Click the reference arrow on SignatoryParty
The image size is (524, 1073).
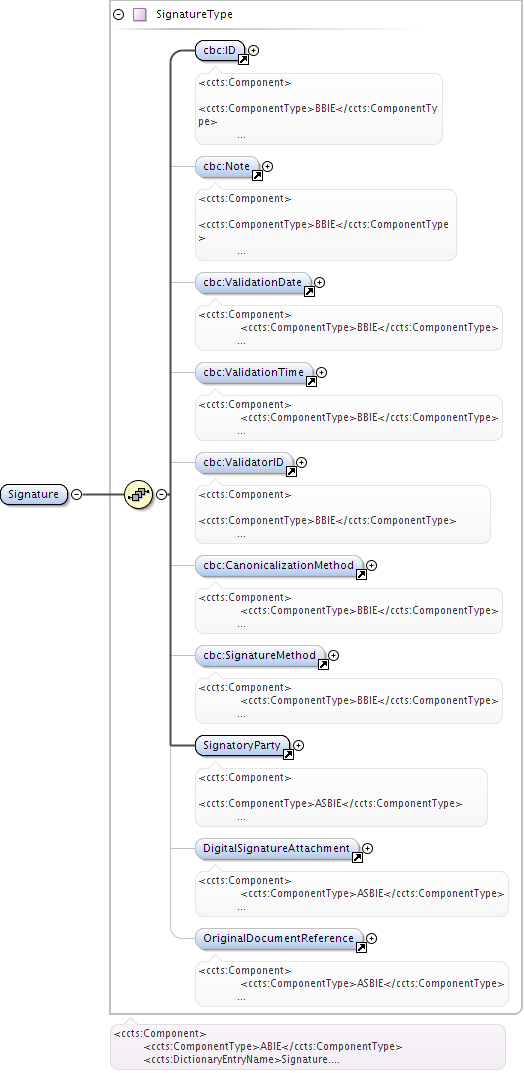click(x=288, y=755)
